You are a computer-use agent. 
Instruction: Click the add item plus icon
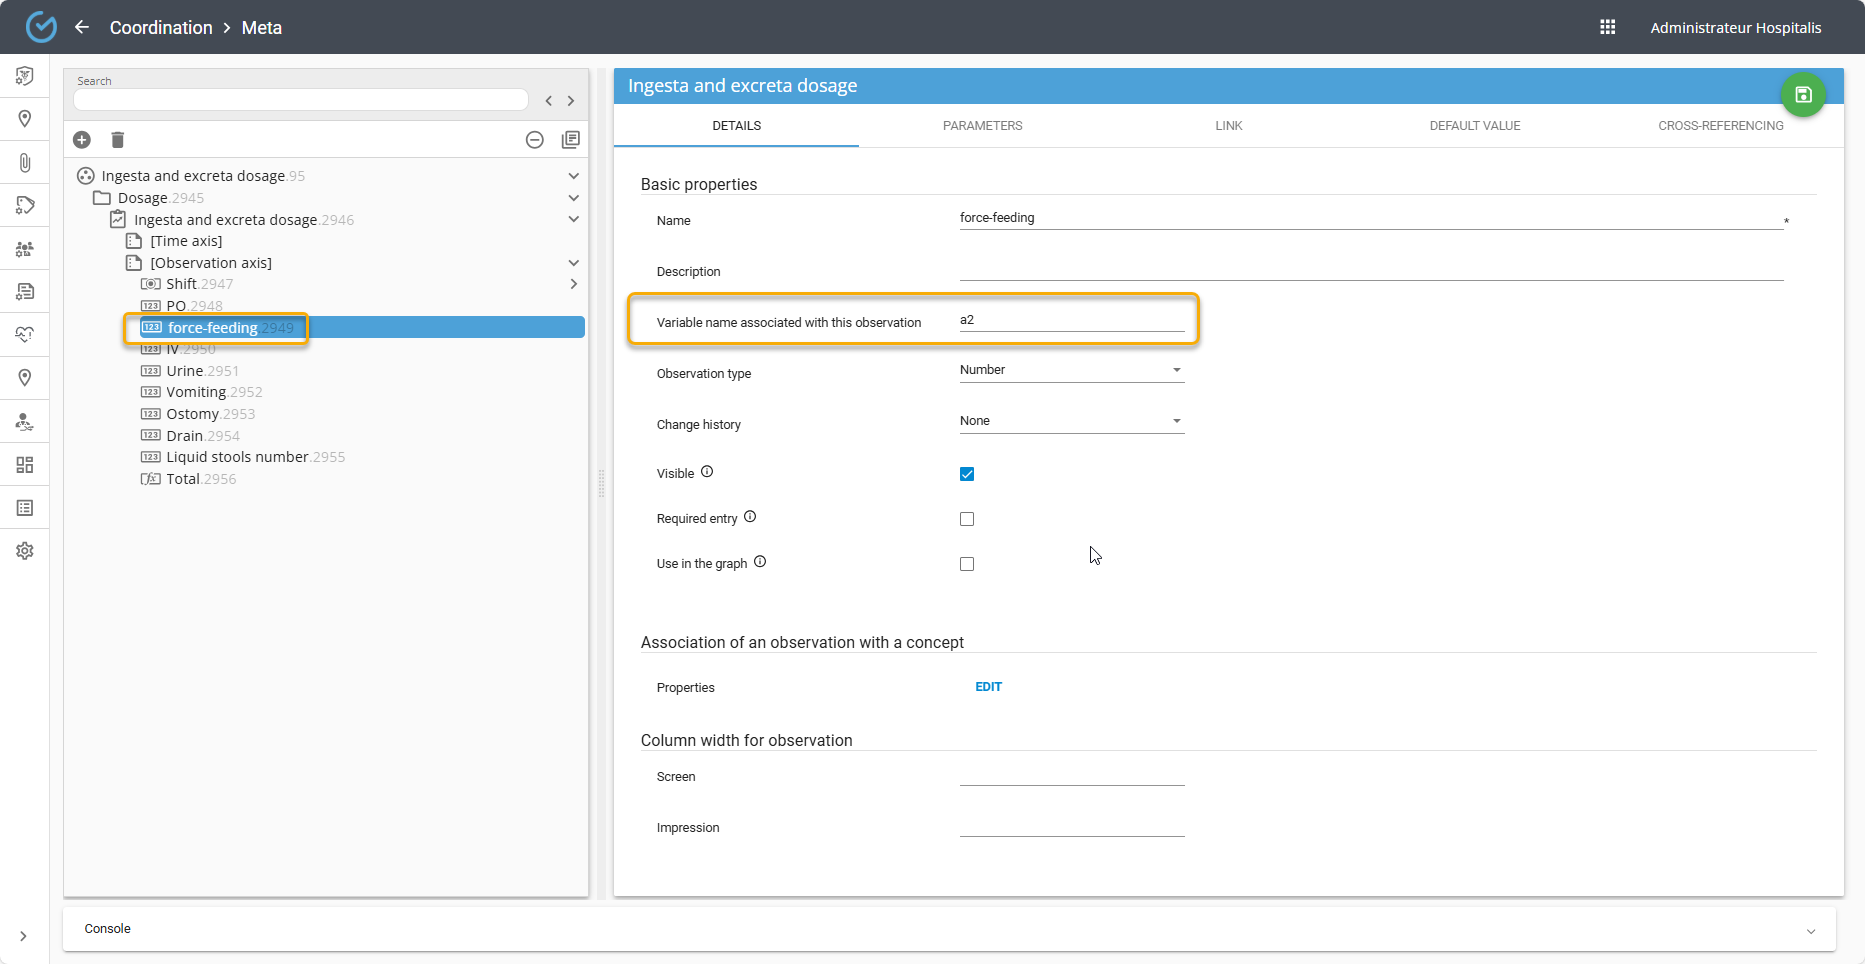(x=82, y=140)
